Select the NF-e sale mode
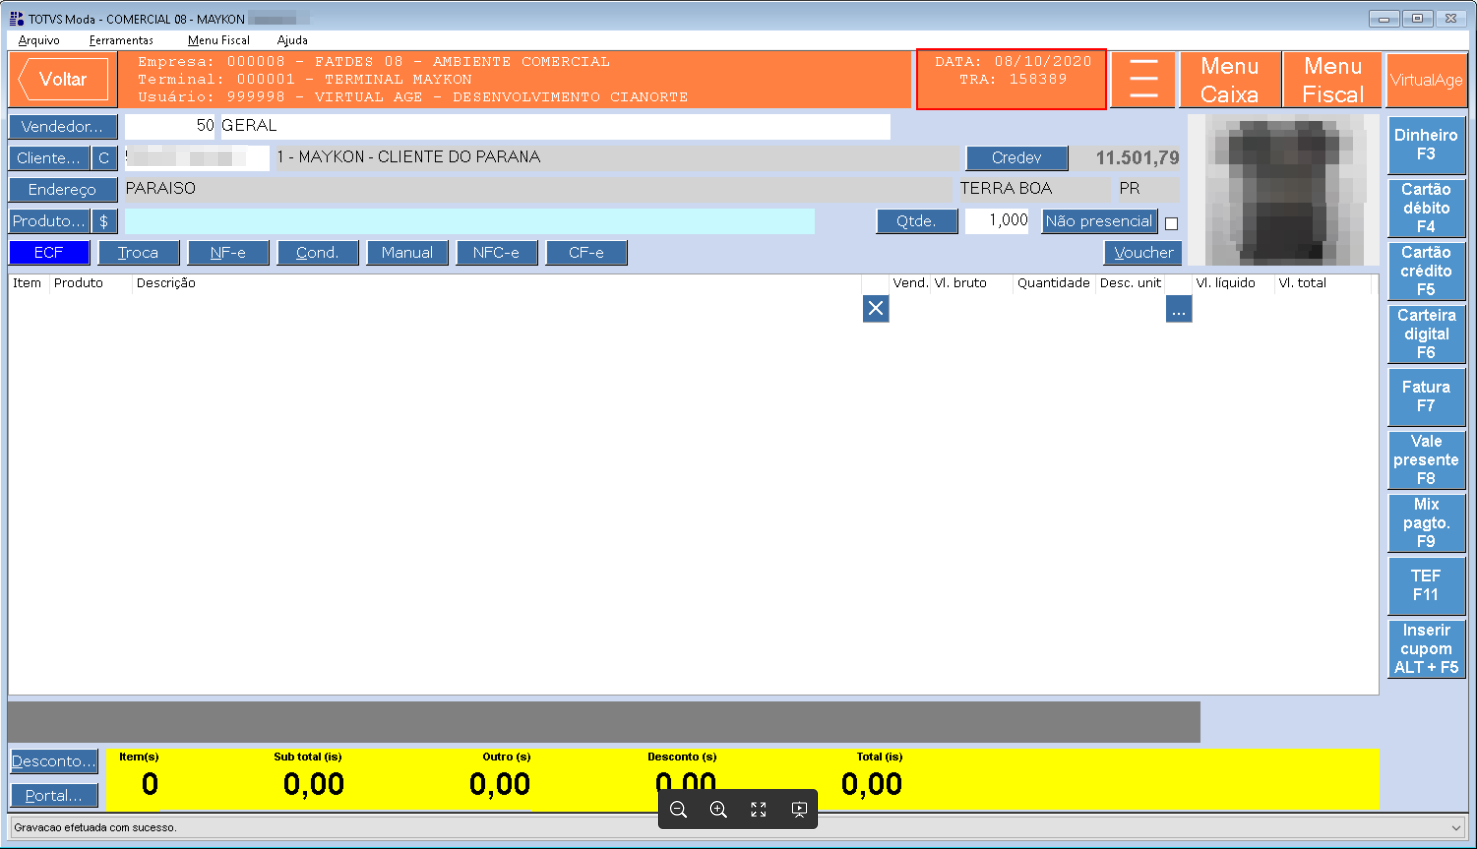This screenshot has height=849, width=1477. coord(228,253)
